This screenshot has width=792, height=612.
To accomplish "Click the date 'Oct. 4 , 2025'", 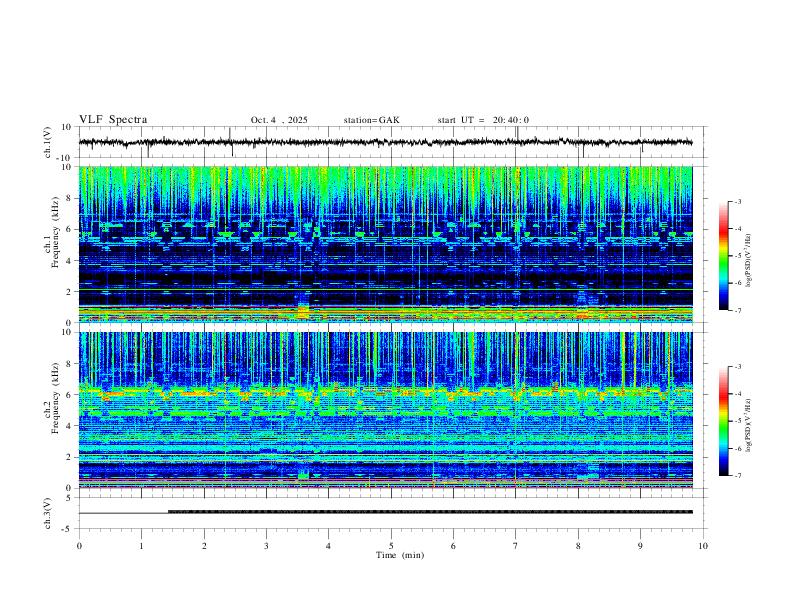I will coord(279,120).
